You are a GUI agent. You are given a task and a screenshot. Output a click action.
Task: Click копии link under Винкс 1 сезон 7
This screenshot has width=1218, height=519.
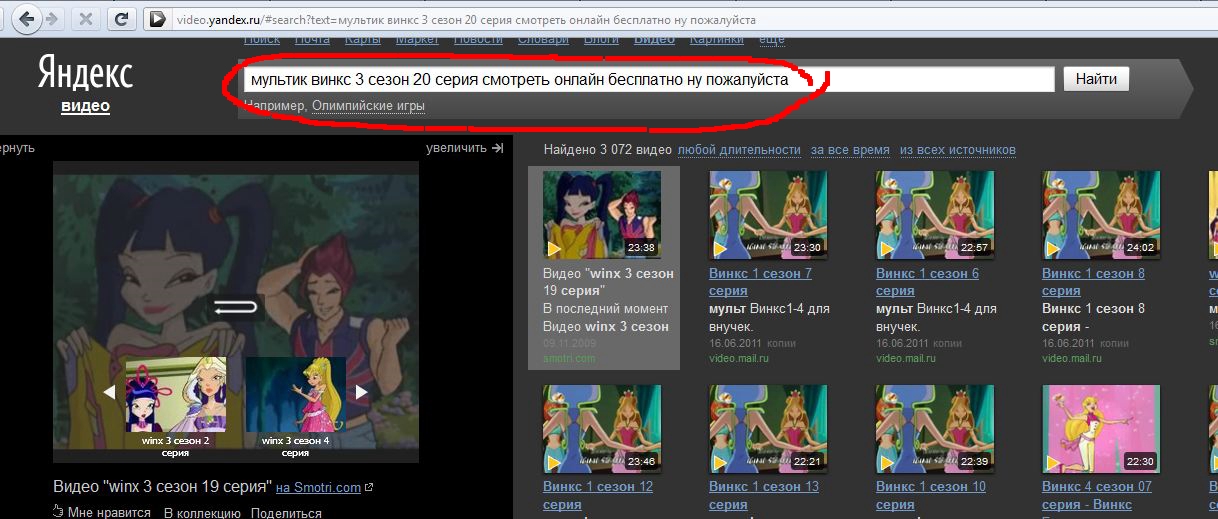(783, 343)
